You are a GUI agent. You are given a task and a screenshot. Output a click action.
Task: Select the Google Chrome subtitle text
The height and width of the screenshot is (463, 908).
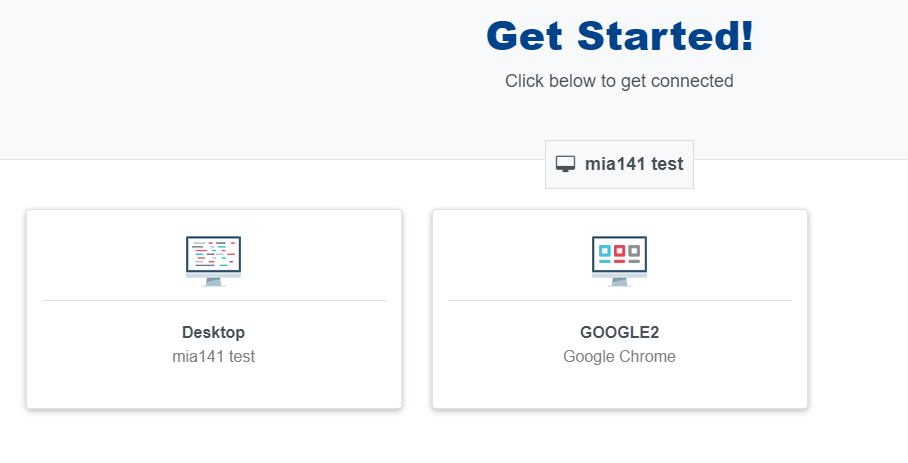[619, 357]
